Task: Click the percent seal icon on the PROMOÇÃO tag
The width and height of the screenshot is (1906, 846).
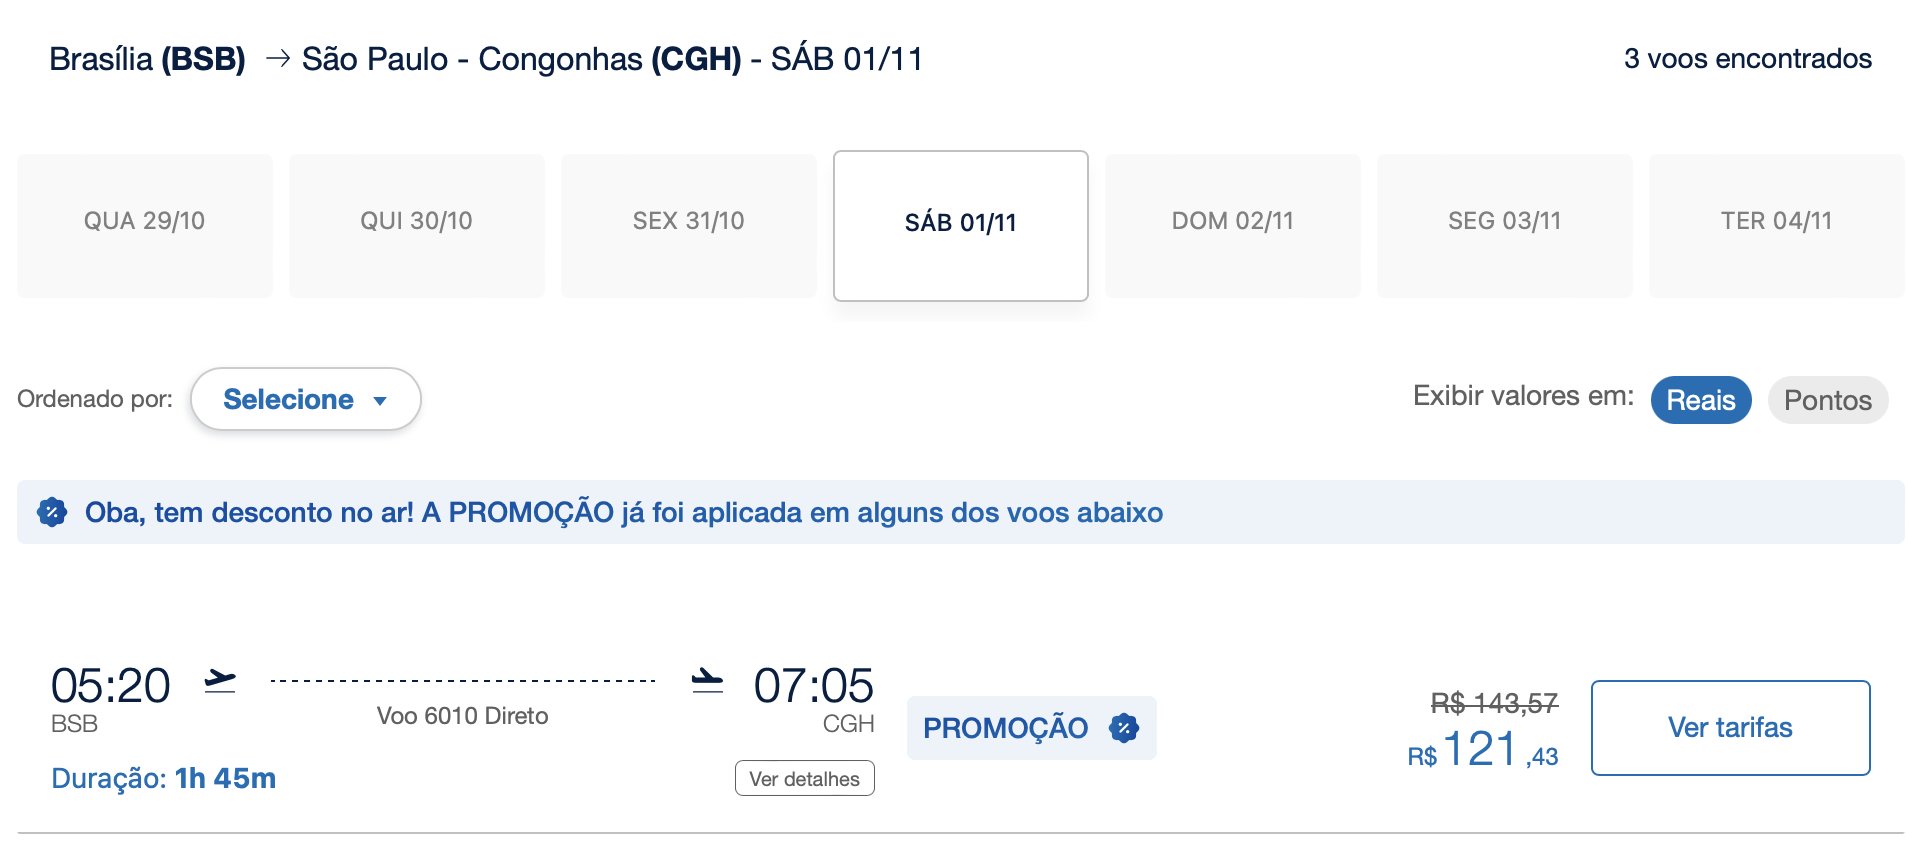Action: tap(1124, 728)
